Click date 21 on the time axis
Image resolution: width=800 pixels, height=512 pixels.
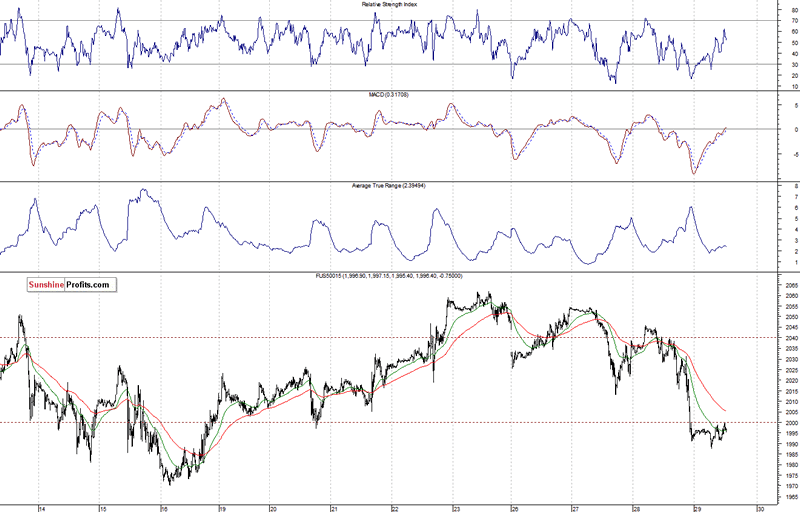[334, 509]
